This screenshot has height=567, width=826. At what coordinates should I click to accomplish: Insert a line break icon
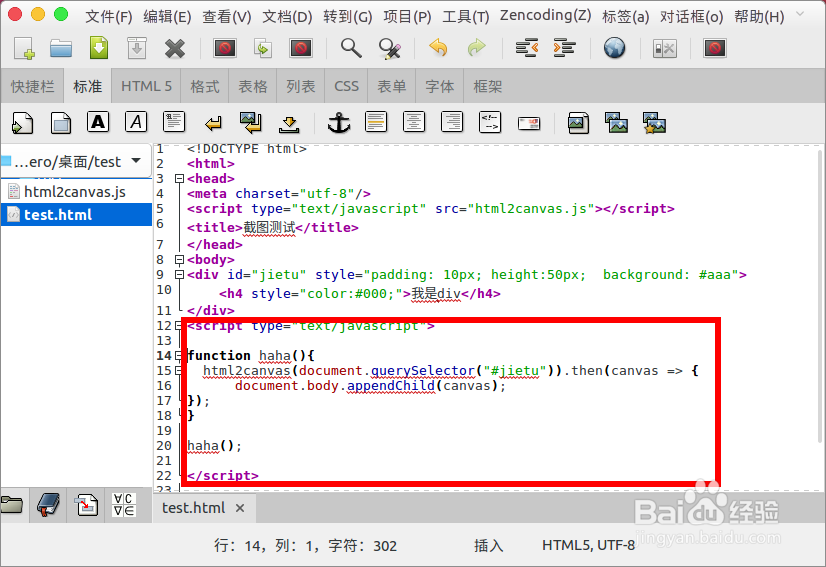pos(213,124)
